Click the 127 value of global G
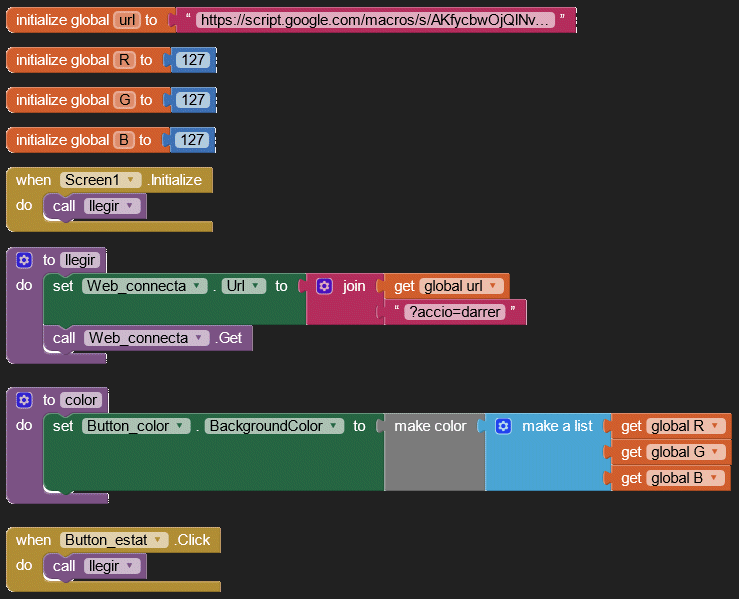The height and width of the screenshot is (599, 739). point(192,100)
